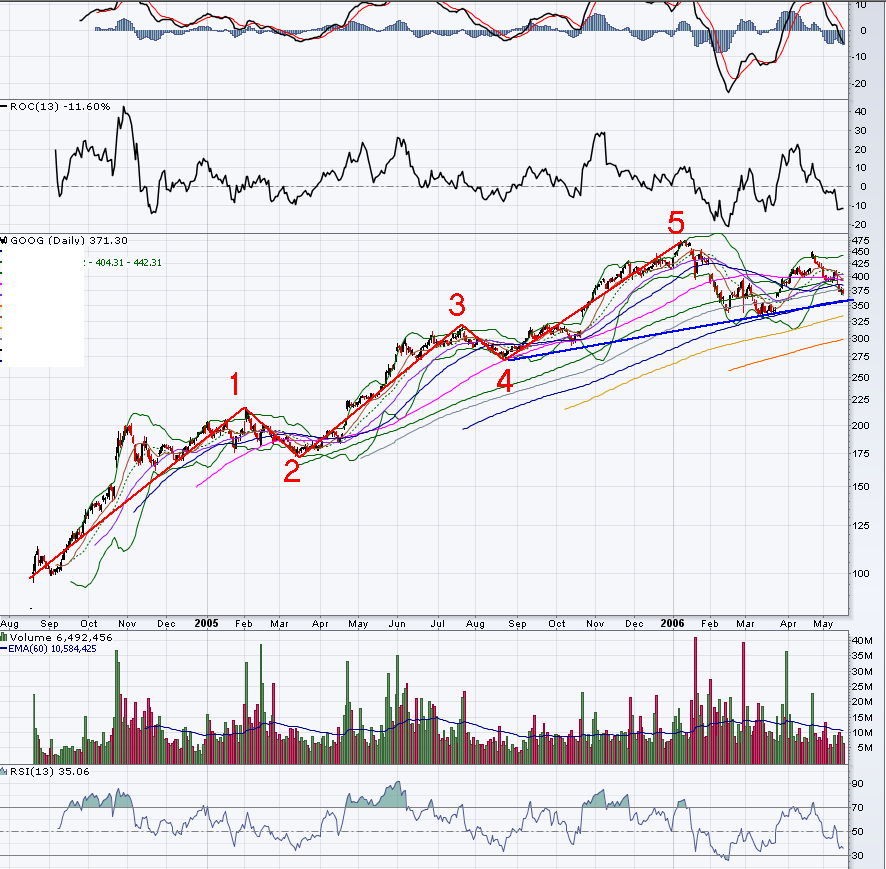The height and width of the screenshot is (869, 886).
Task: Click the candlestick icon beside GOOG (Daily)
Action: click(x=4, y=241)
